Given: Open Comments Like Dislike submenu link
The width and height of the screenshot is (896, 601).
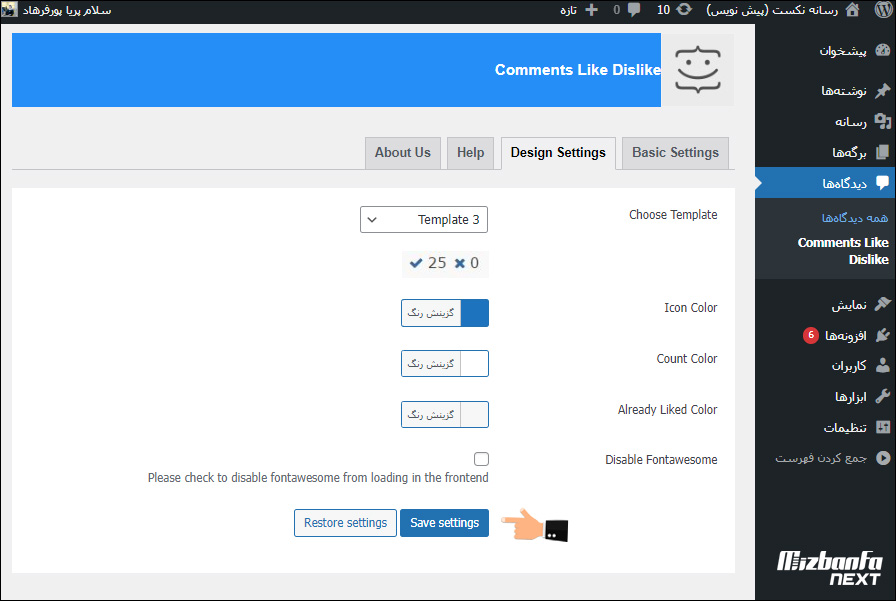Looking at the screenshot, I should [x=843, y=251].
